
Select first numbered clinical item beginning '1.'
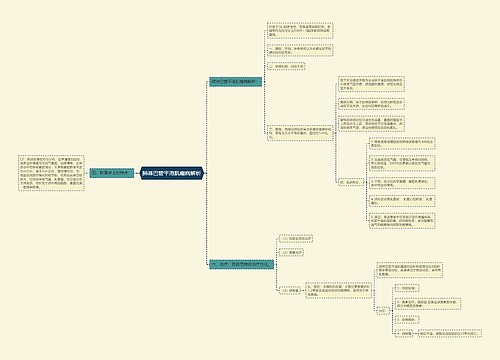pyautogui.click(x=402, y=144)
